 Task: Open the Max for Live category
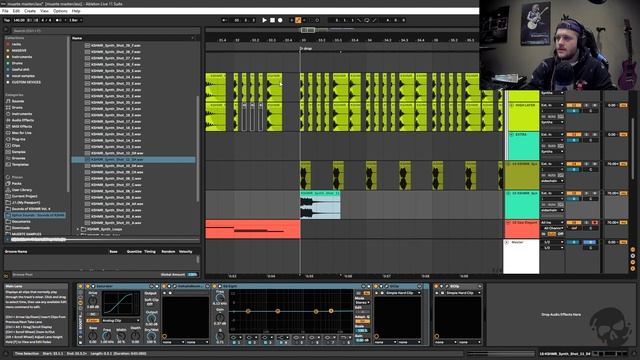[21, 133]
